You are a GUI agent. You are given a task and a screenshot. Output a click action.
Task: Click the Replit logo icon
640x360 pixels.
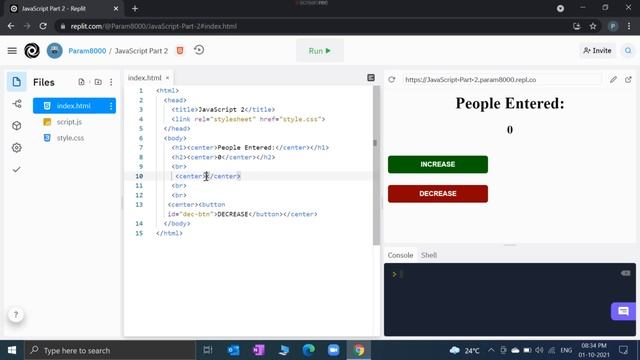point(32,51)
